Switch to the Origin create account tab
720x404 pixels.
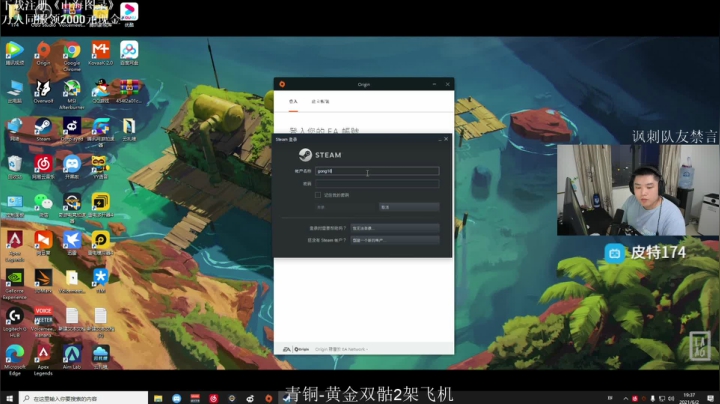[321, 101]
